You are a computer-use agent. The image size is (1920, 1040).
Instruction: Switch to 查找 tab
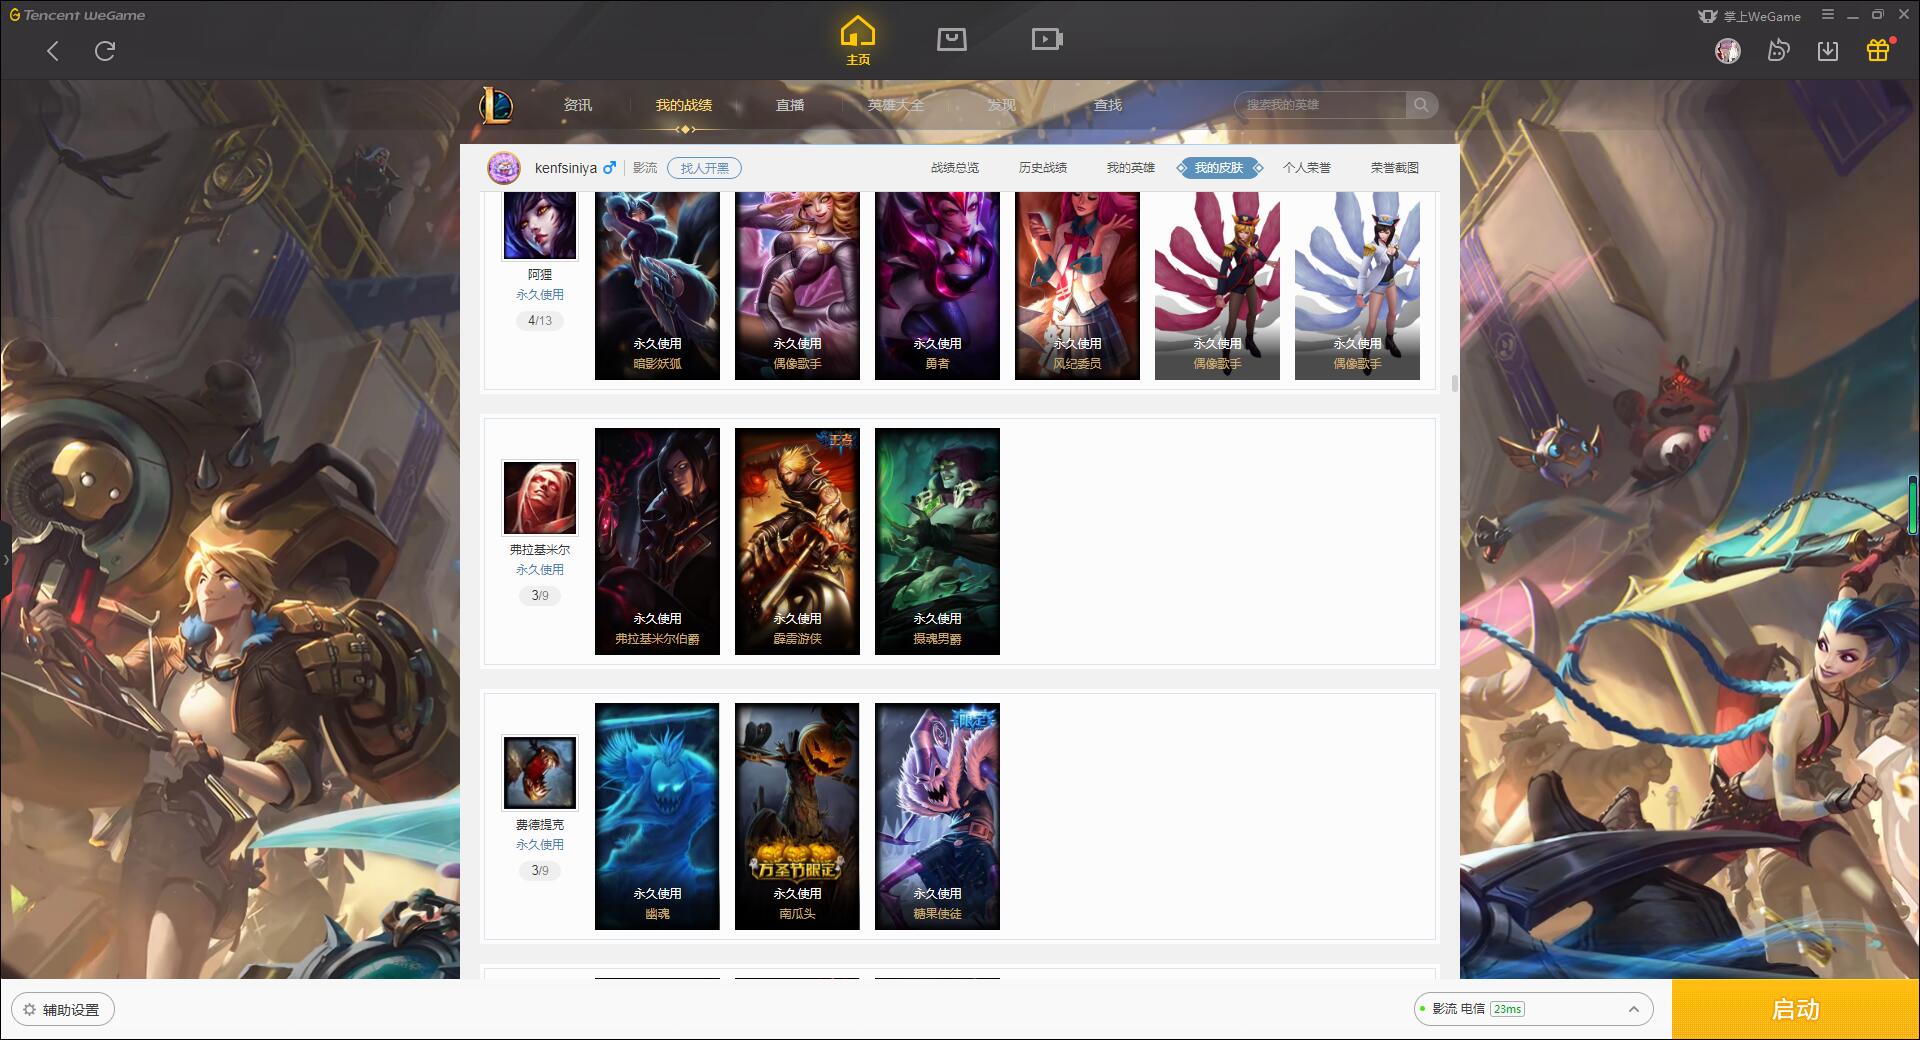pos(1108,105)
